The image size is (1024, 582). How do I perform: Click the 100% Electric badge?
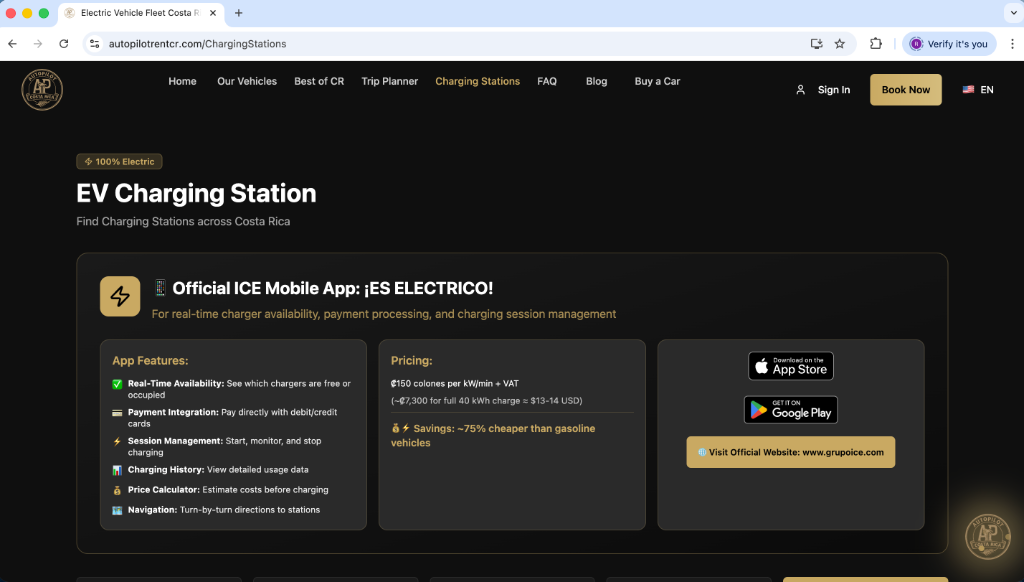point(120,161)
